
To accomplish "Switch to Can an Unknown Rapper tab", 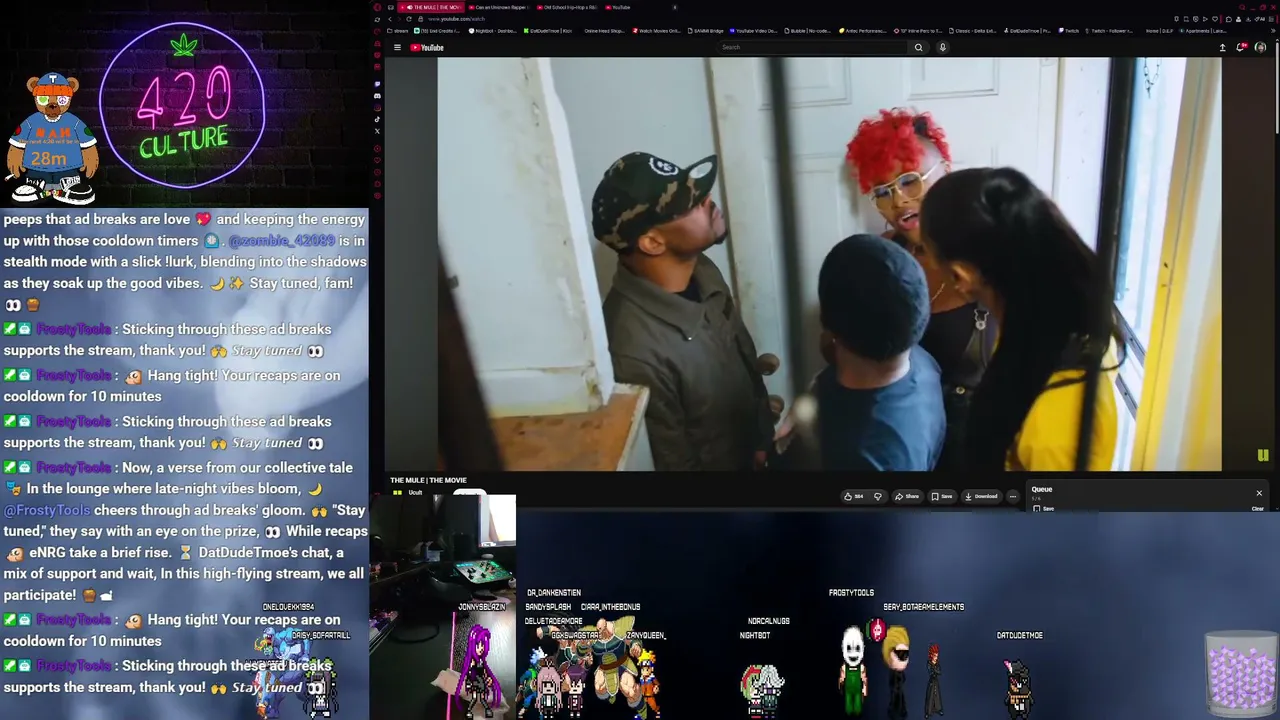I will [x=499, y=7].
